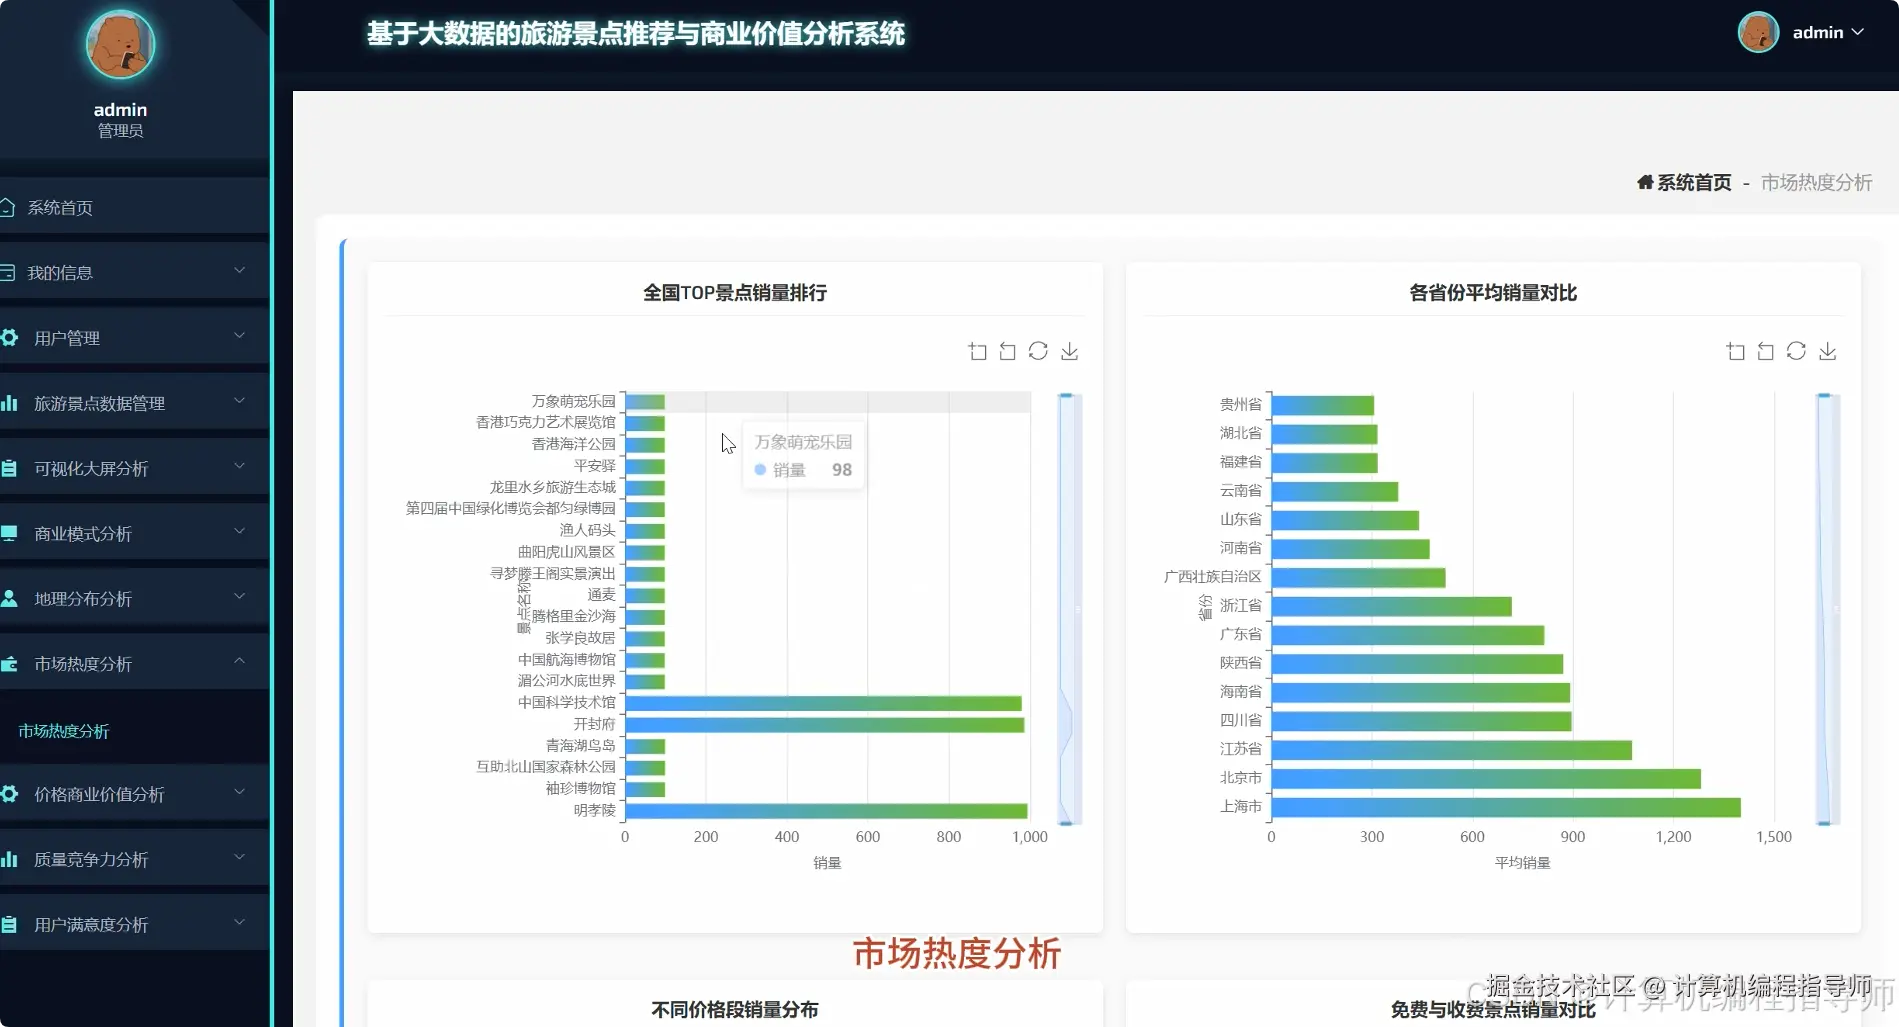Click the 江苏省 bar in the province chart
This screenshot has width=1899, height=1027.
(1452, 749)
